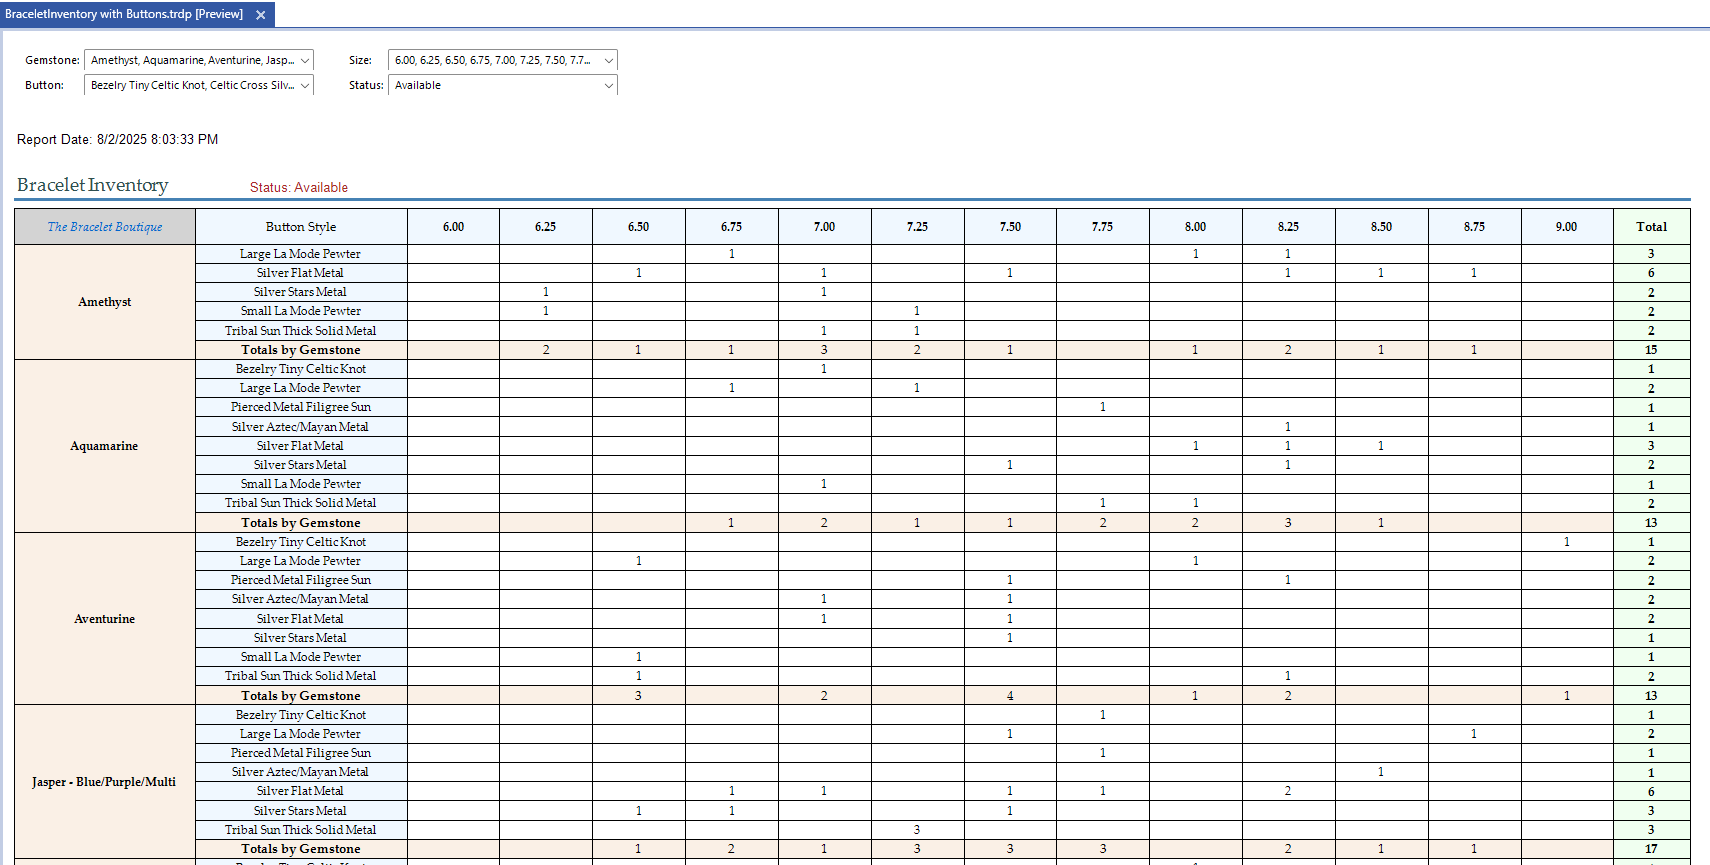Select the Total column header
1710x865 pixels.
coord(1651,227)
